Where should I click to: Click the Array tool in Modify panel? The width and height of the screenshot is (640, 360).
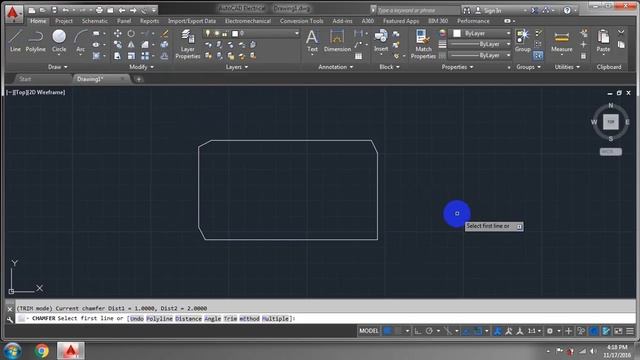(x=145, y=56)
